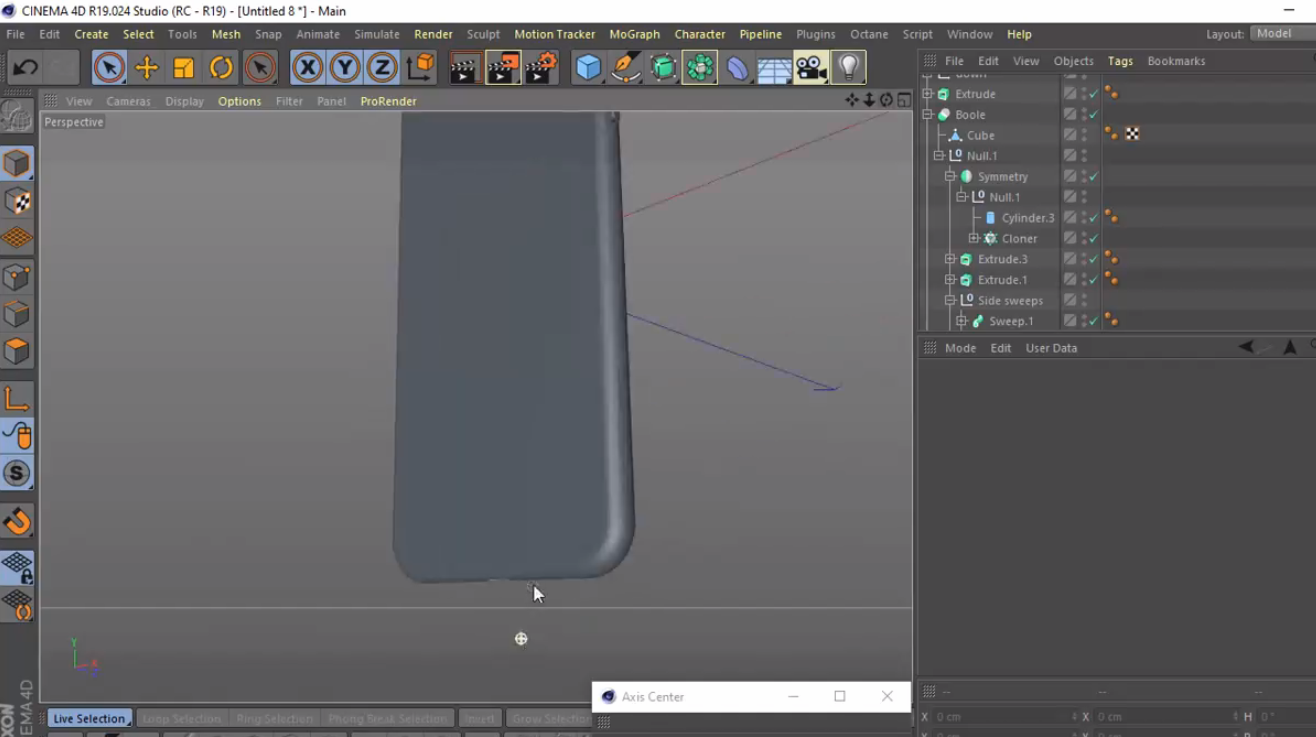Click the Live Selection button at the bottom

click(x=89, y=718)
